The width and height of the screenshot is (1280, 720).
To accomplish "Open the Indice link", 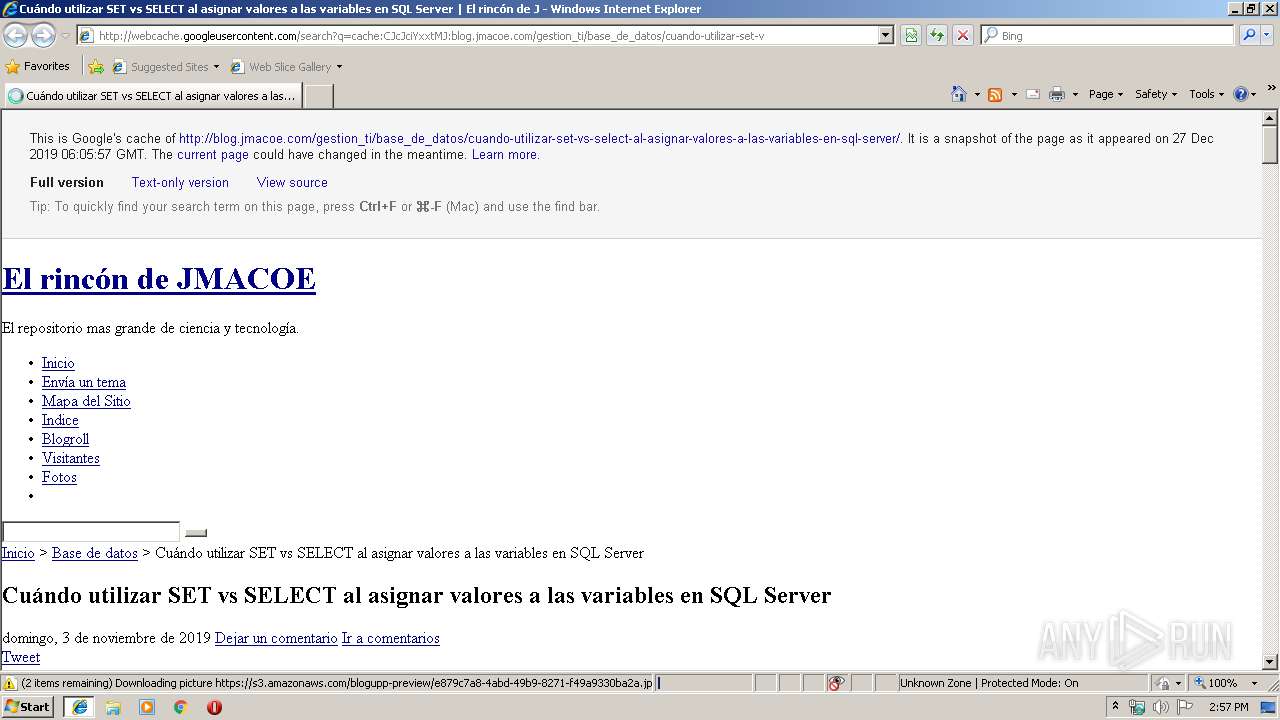I will 60,420.
